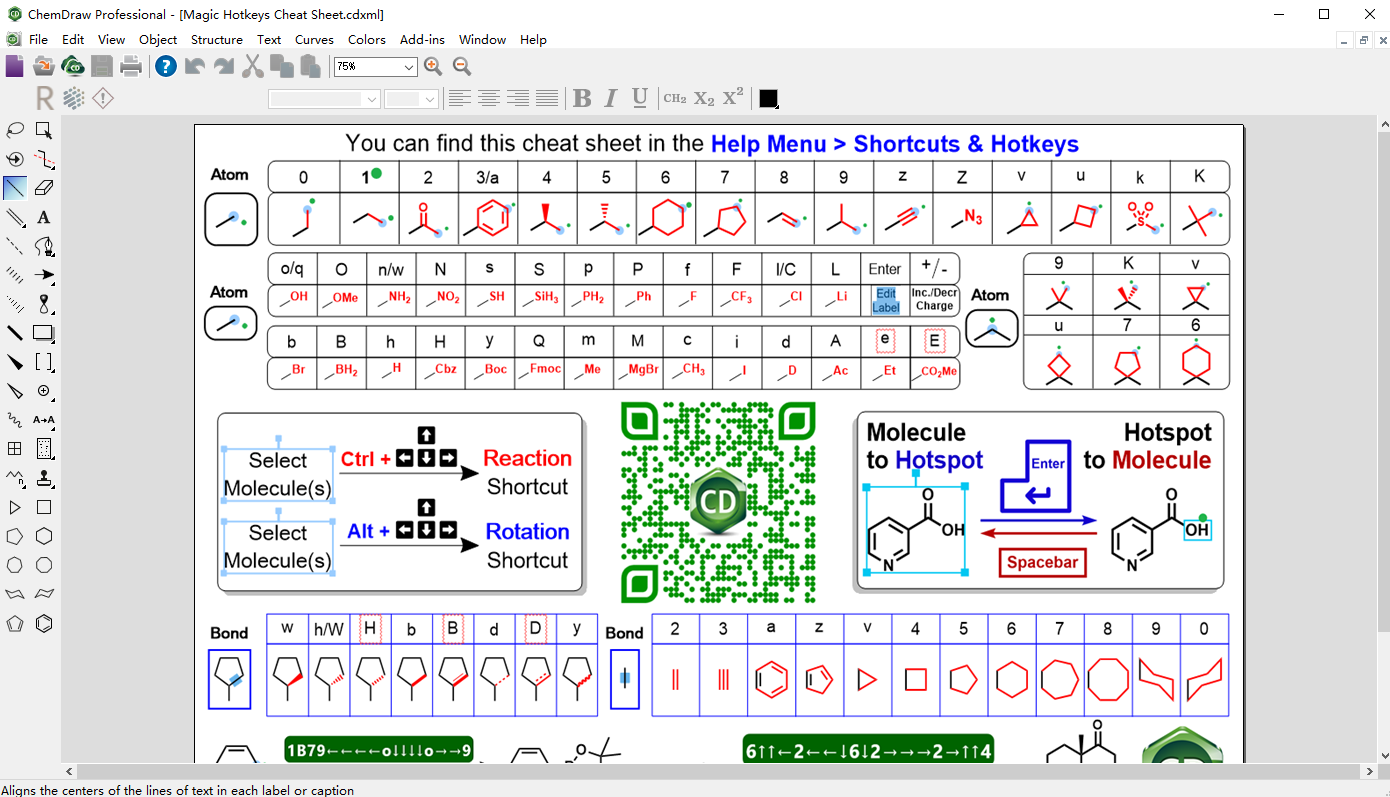Click the Print icon
1390x797 pixels.
pos(130,66)
